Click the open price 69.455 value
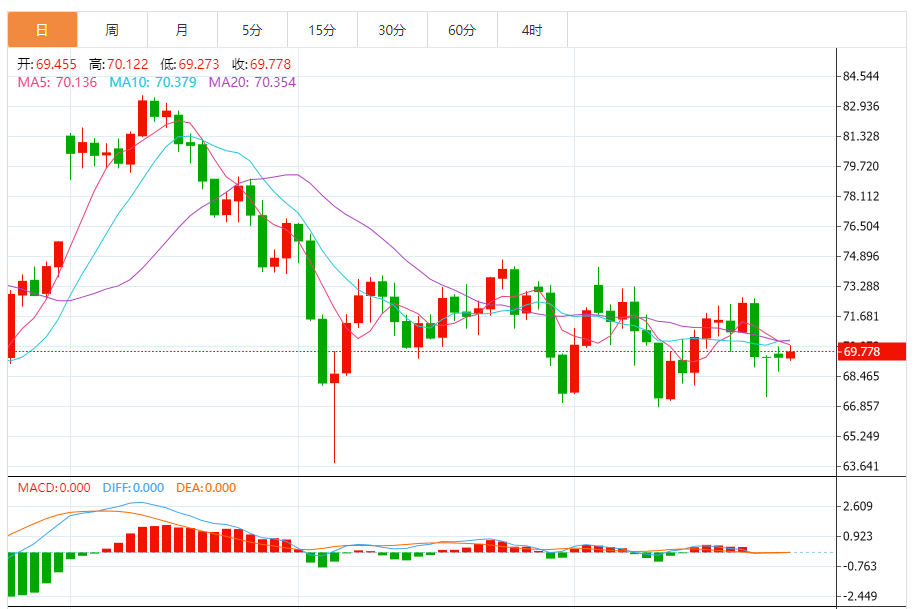Image resolution: width=914 pixels, height=609 pixels. pyautogui.click(x=57, y=64)
